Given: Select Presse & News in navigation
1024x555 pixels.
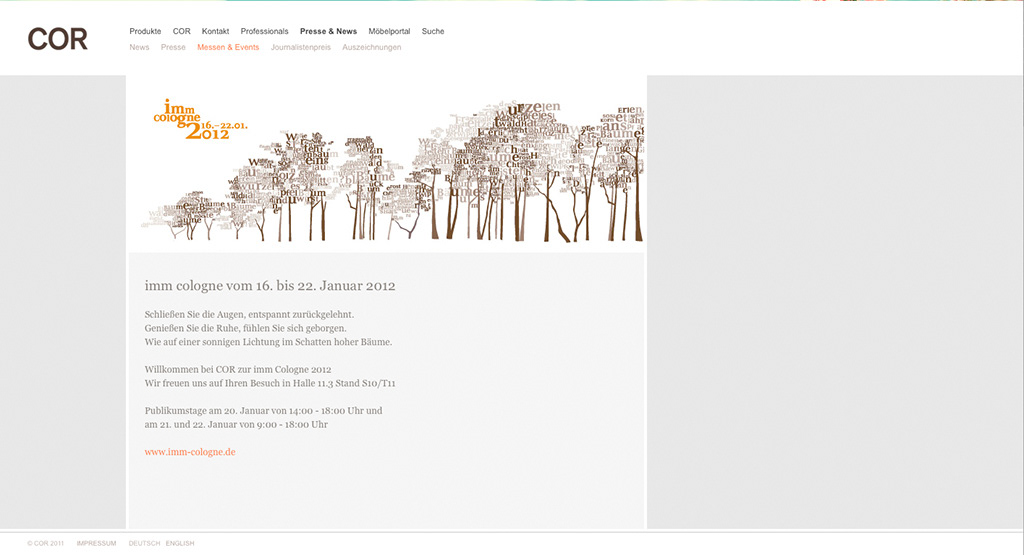Looking at the screenshot, I should click(x=328, y=31).
